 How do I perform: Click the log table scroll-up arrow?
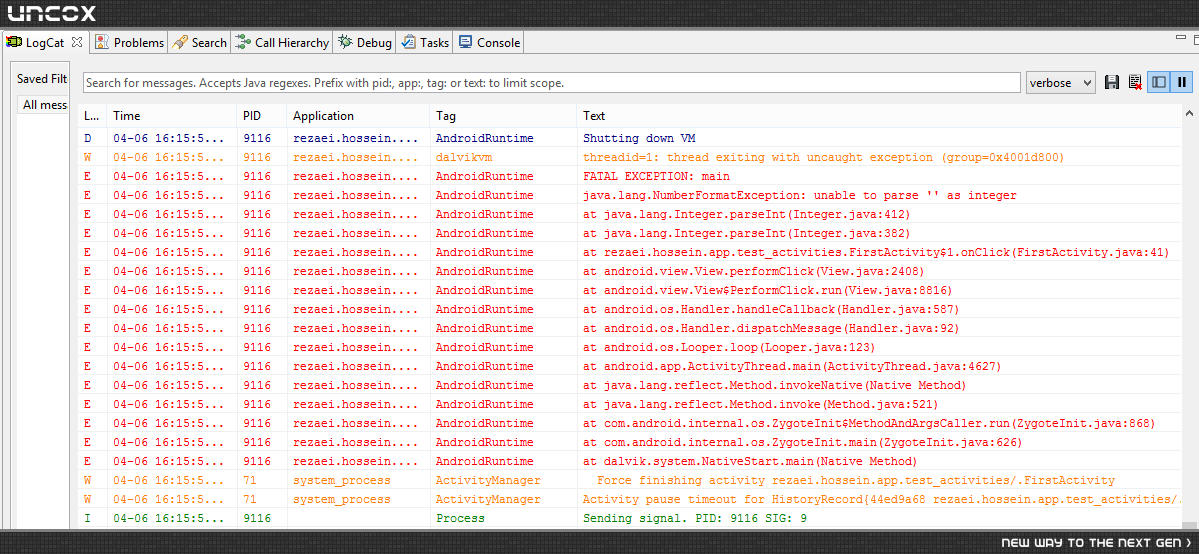[x=1189, y=113]
